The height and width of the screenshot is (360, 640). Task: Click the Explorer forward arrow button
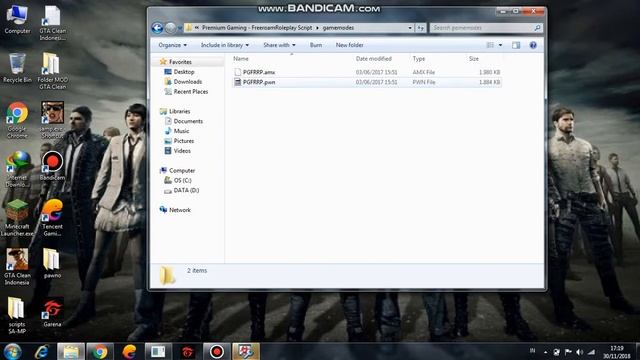pos(171,28)
